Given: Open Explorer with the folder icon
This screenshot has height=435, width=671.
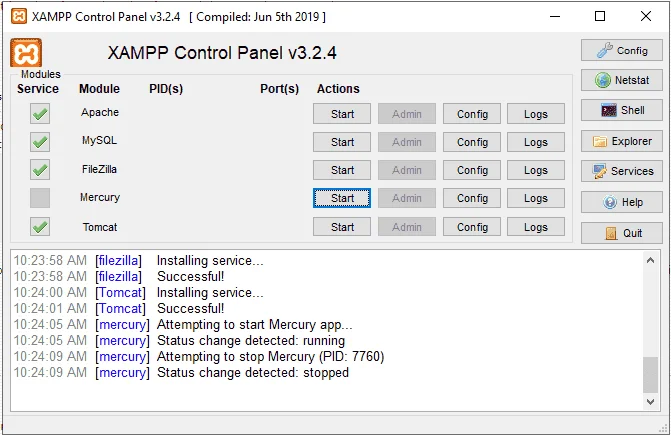Looking at the screenshot, I should tap(621, 141).
